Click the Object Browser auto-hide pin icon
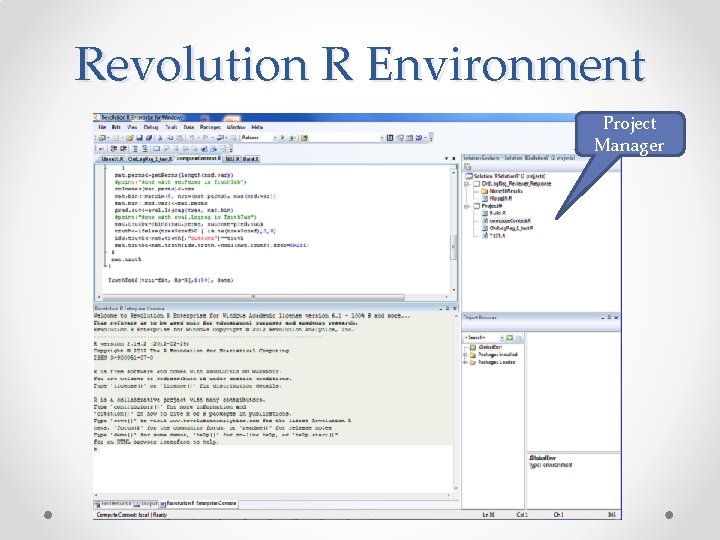 [x=609, y=317]
